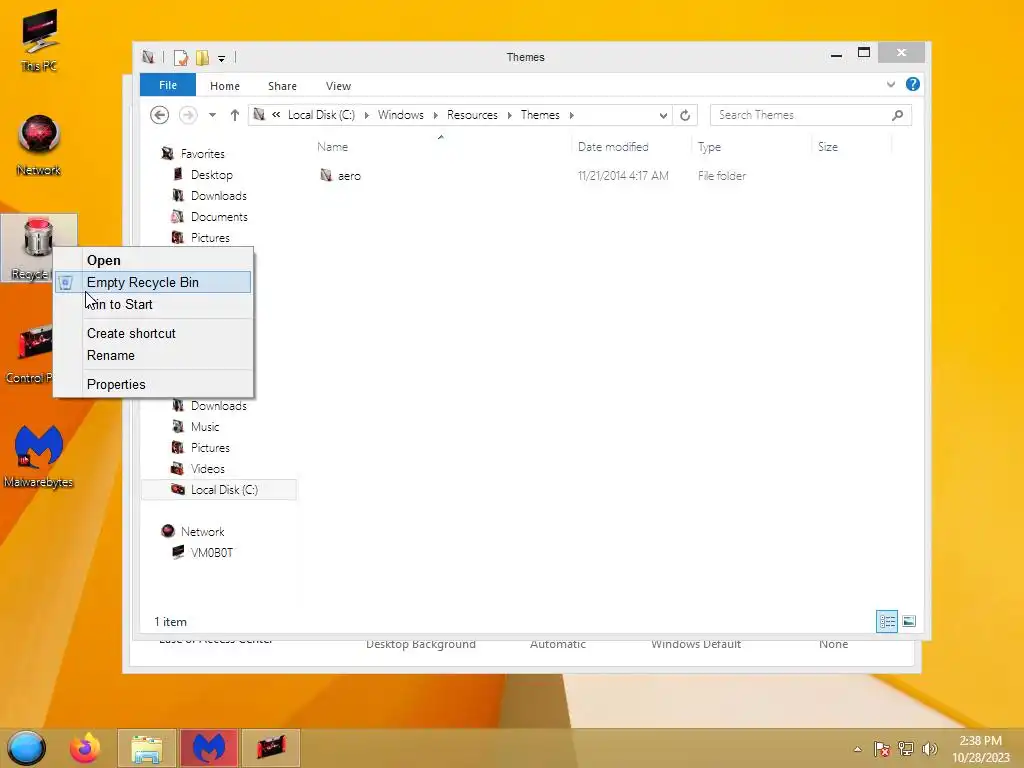Open the View ribbon tab
The height and width of the screenshot is (768, 1024).
tap(338, 86)
